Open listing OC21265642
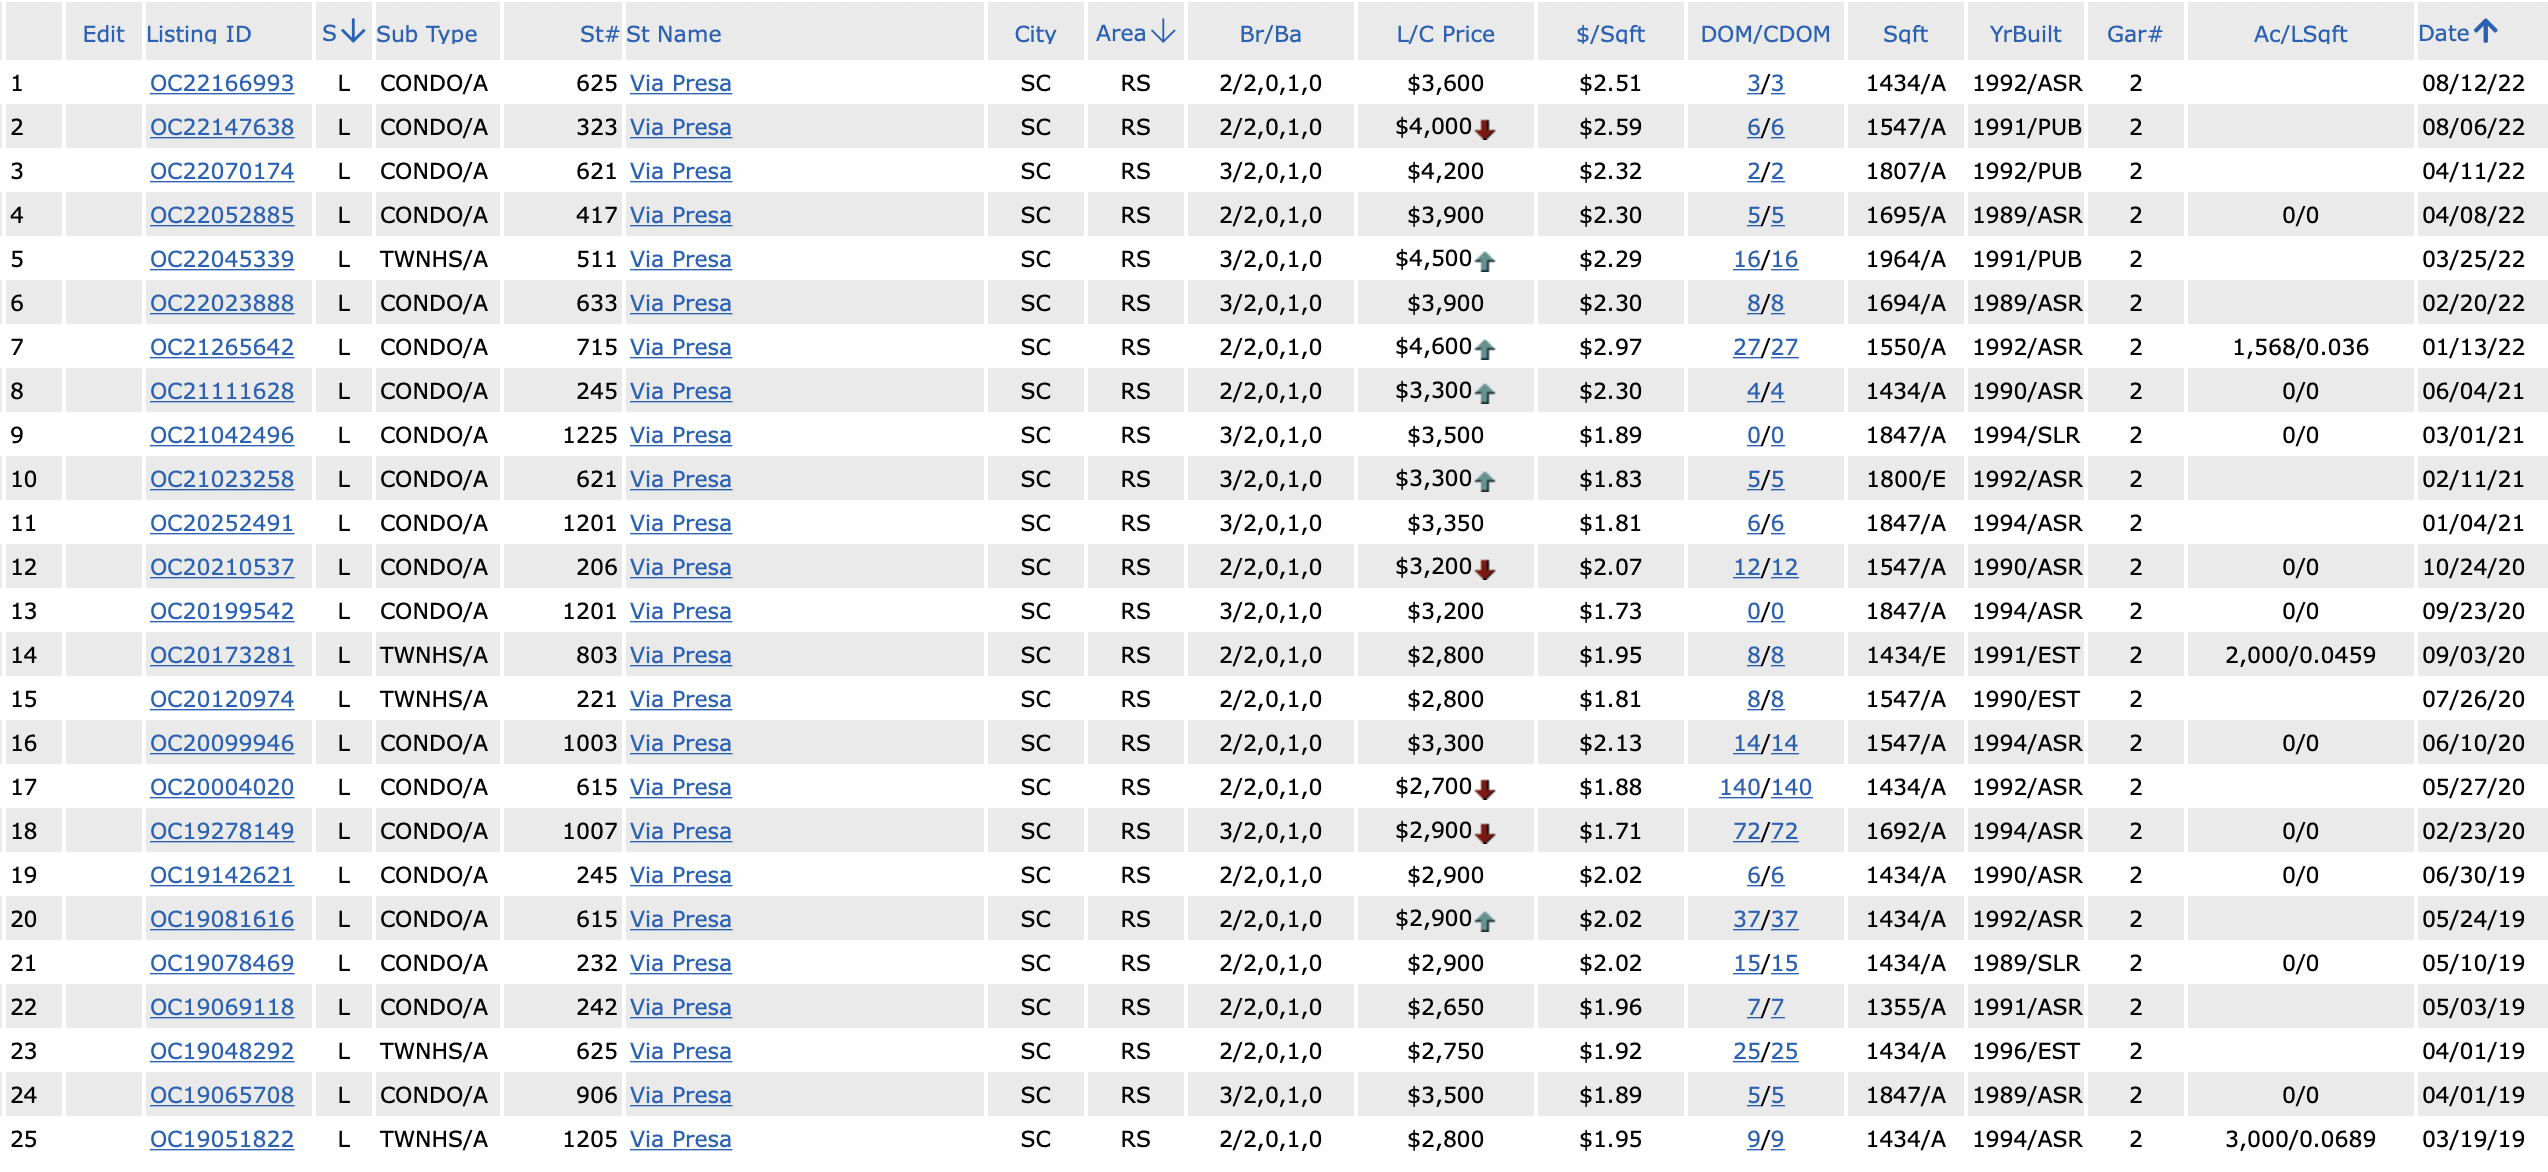 click(222, 347)
